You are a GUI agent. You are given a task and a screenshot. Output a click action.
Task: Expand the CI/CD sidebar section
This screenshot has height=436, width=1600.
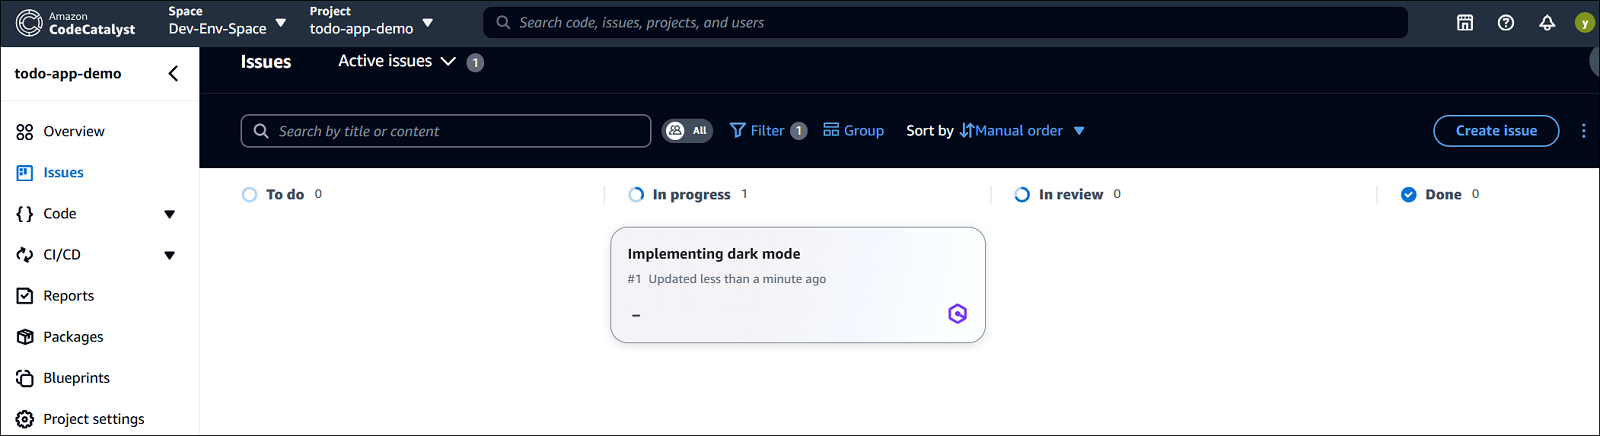coord(169,255)
